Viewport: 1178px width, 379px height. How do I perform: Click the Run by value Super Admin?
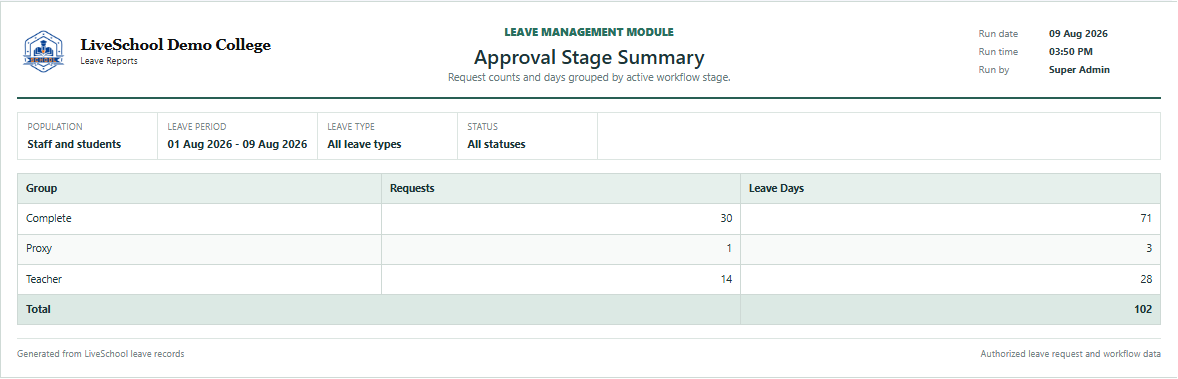point(1079,70)
